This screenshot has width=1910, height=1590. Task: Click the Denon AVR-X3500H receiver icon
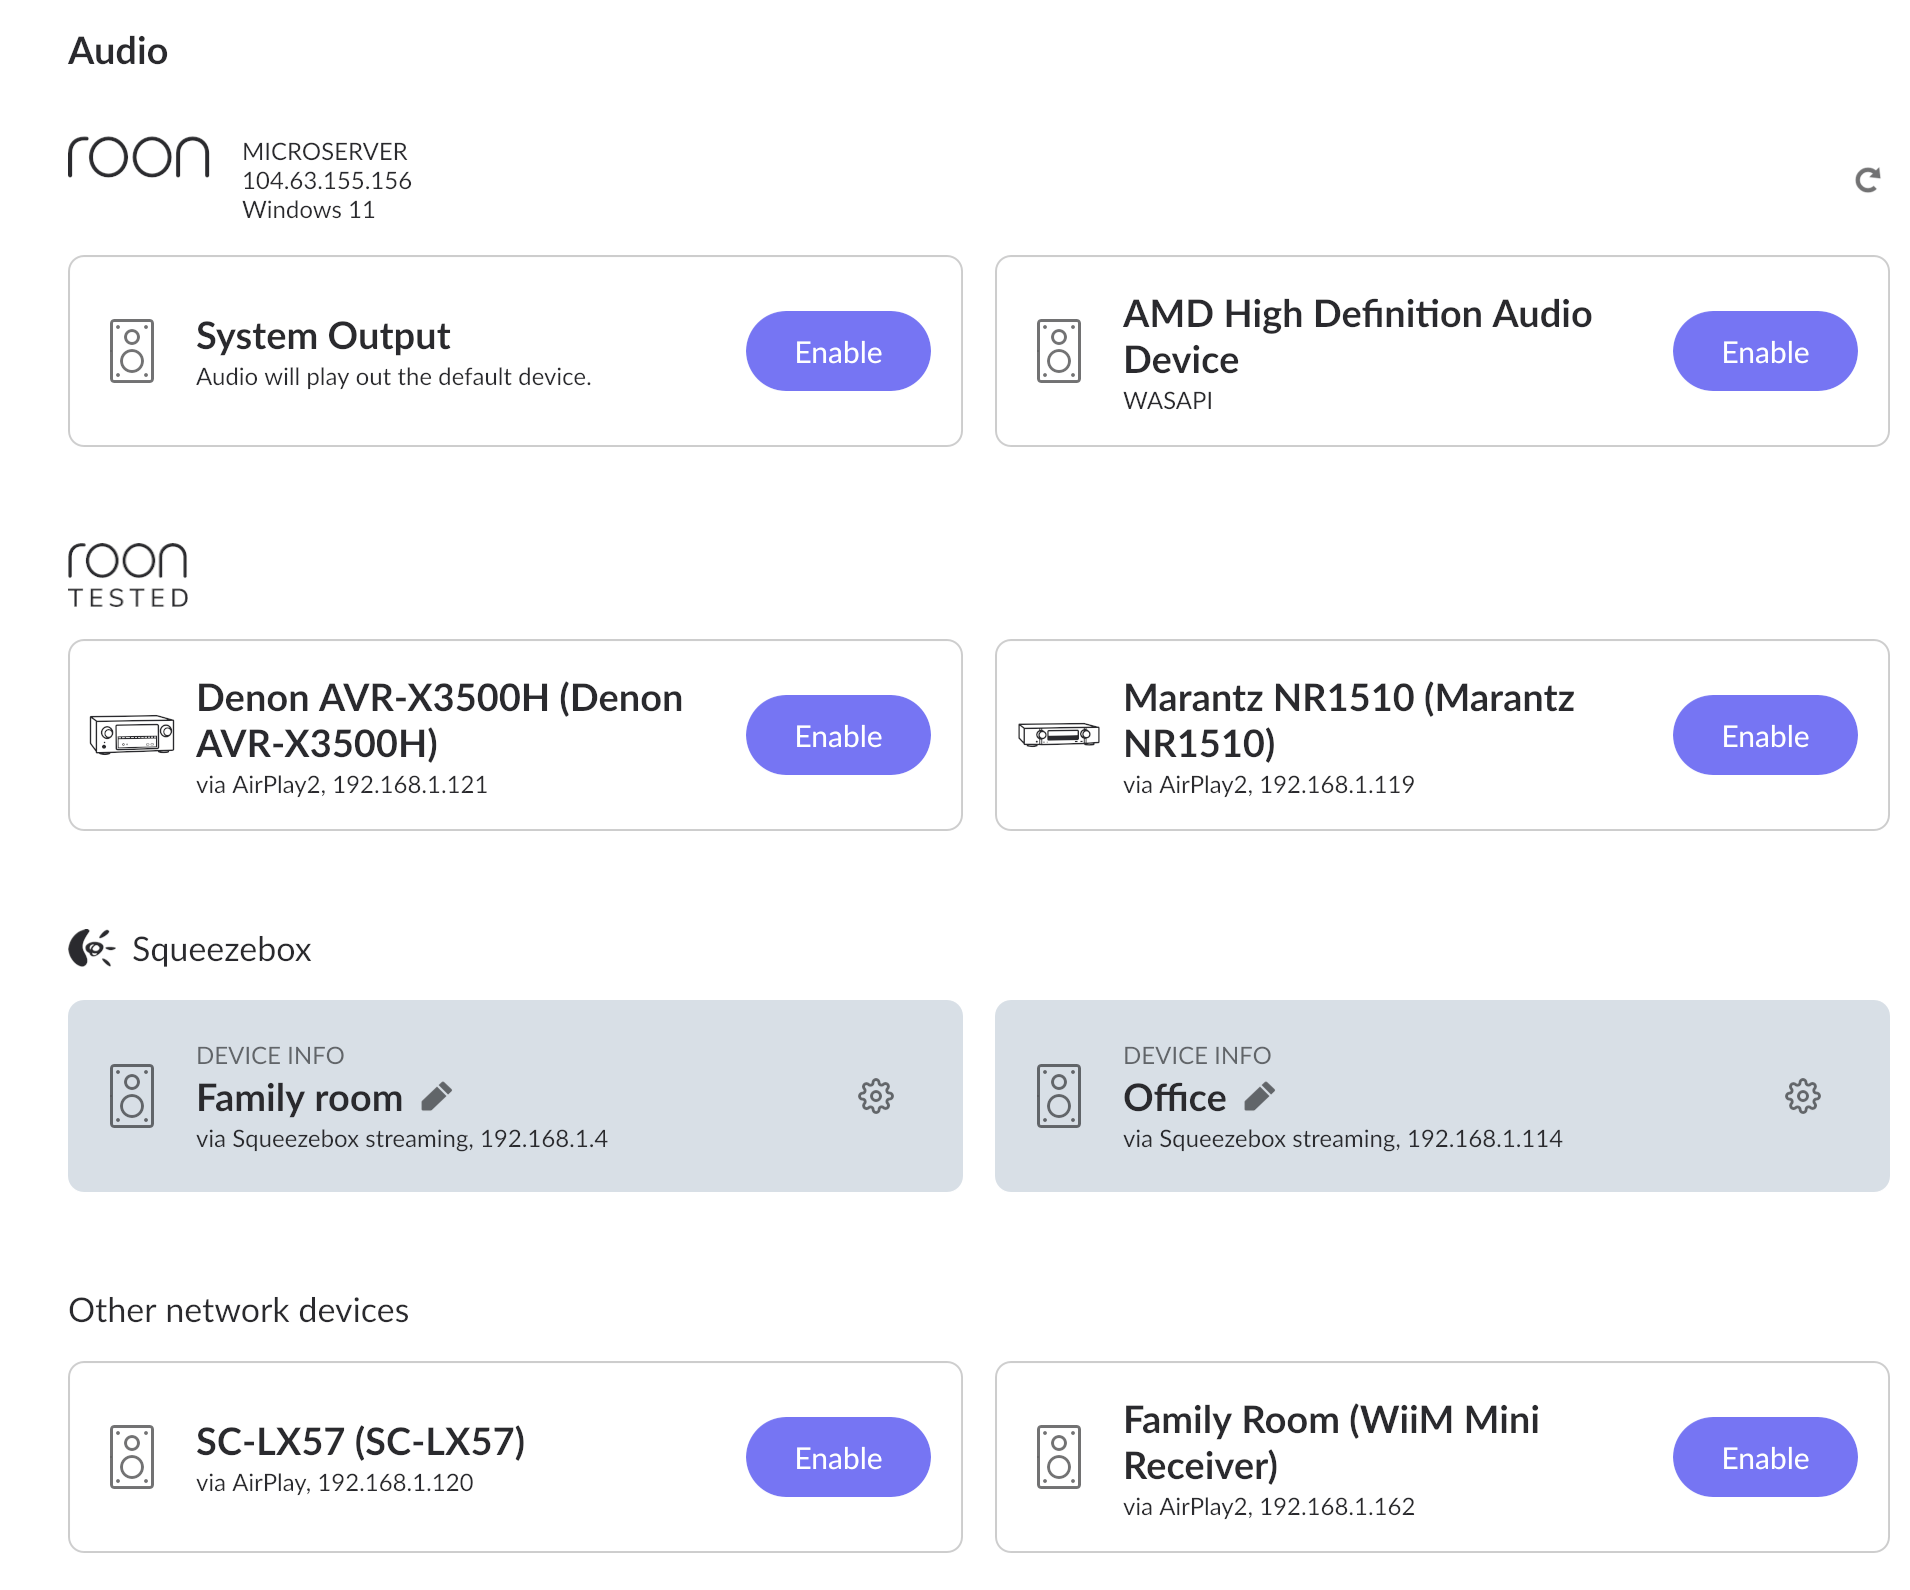(x=132, y=735)
